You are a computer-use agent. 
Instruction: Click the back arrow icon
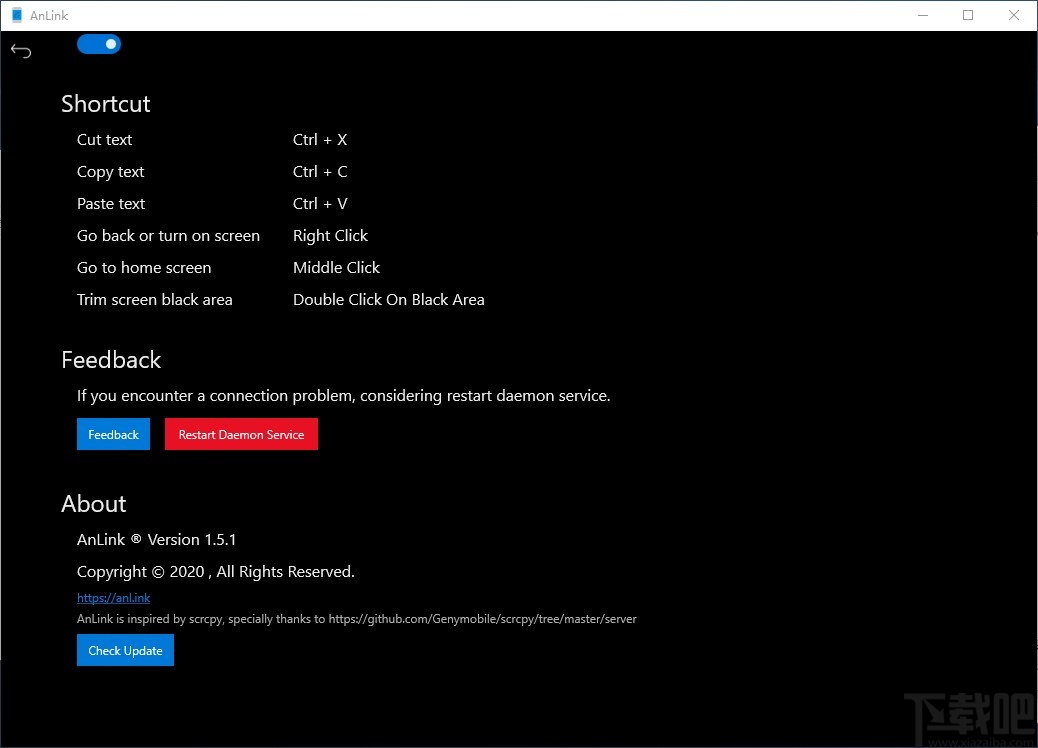[x=21, y=51]
